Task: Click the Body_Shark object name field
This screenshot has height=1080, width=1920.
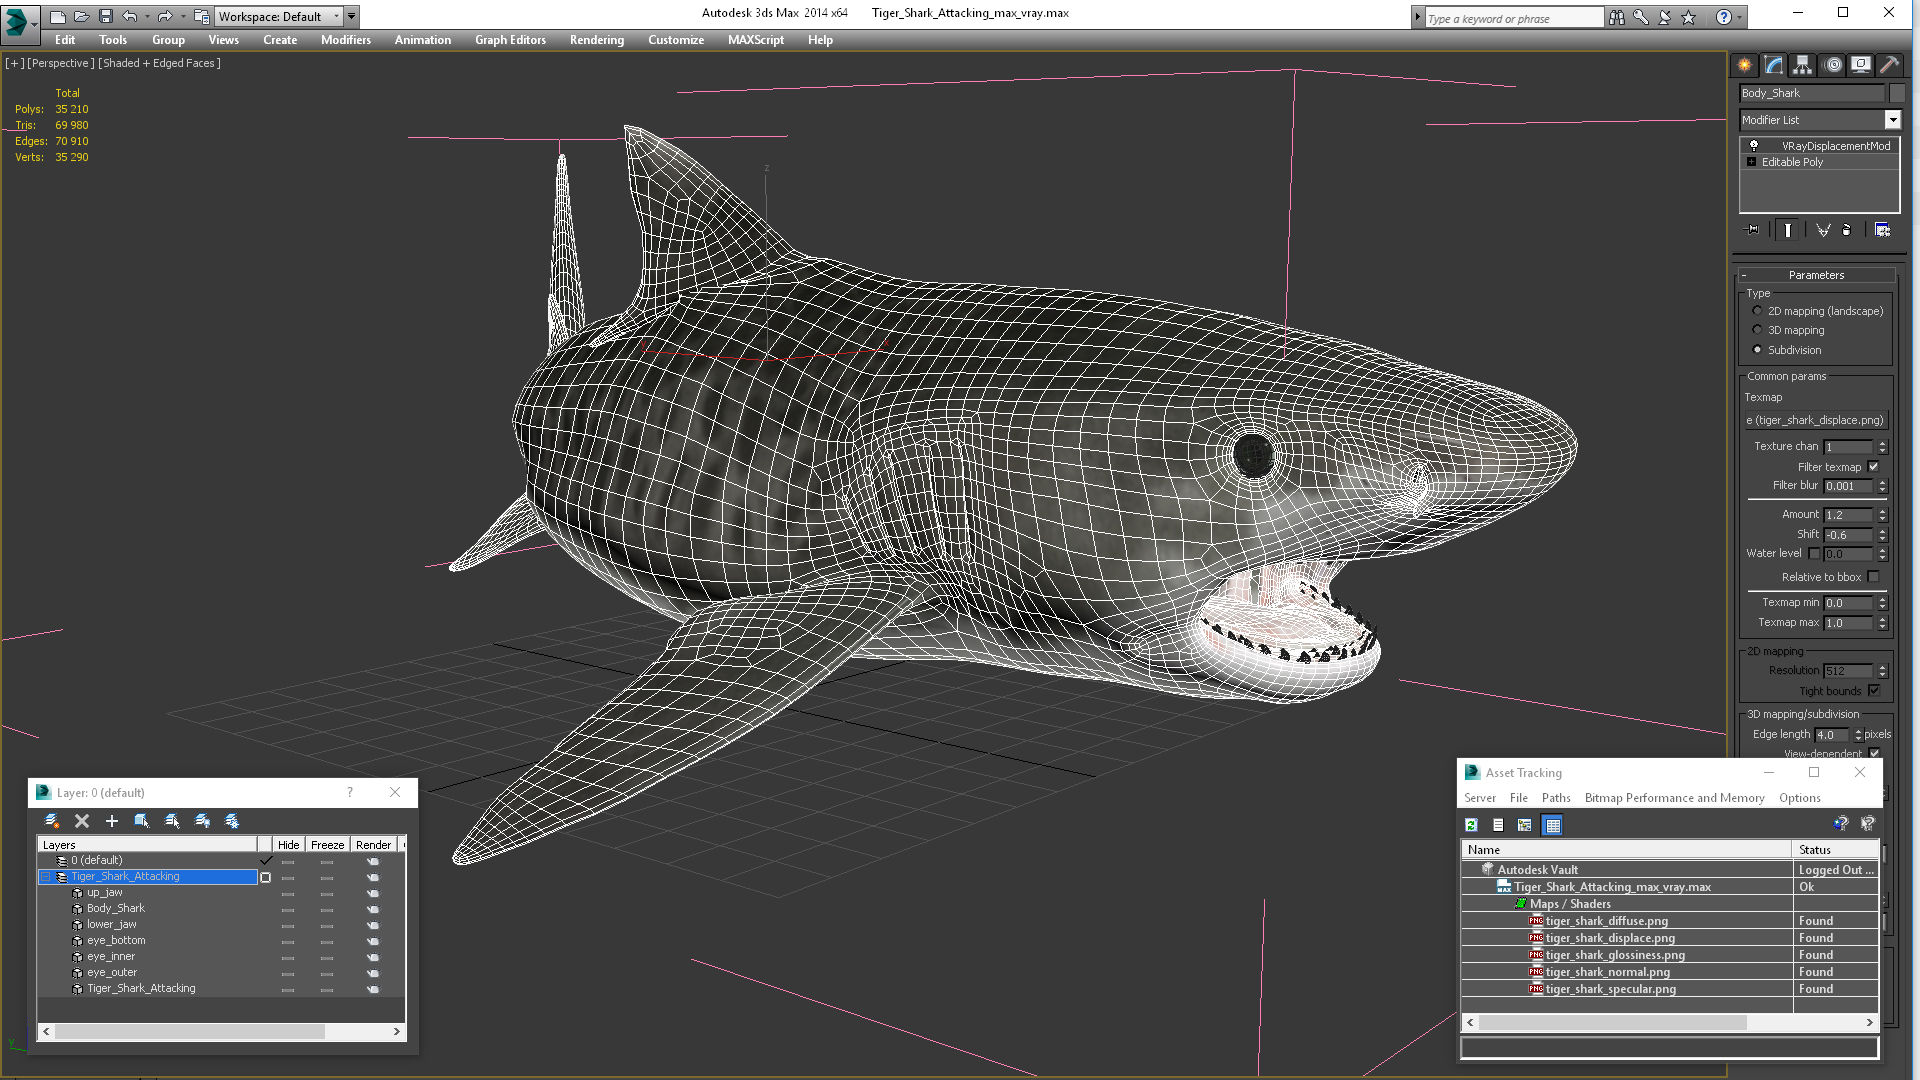Action: point(1811,93)
